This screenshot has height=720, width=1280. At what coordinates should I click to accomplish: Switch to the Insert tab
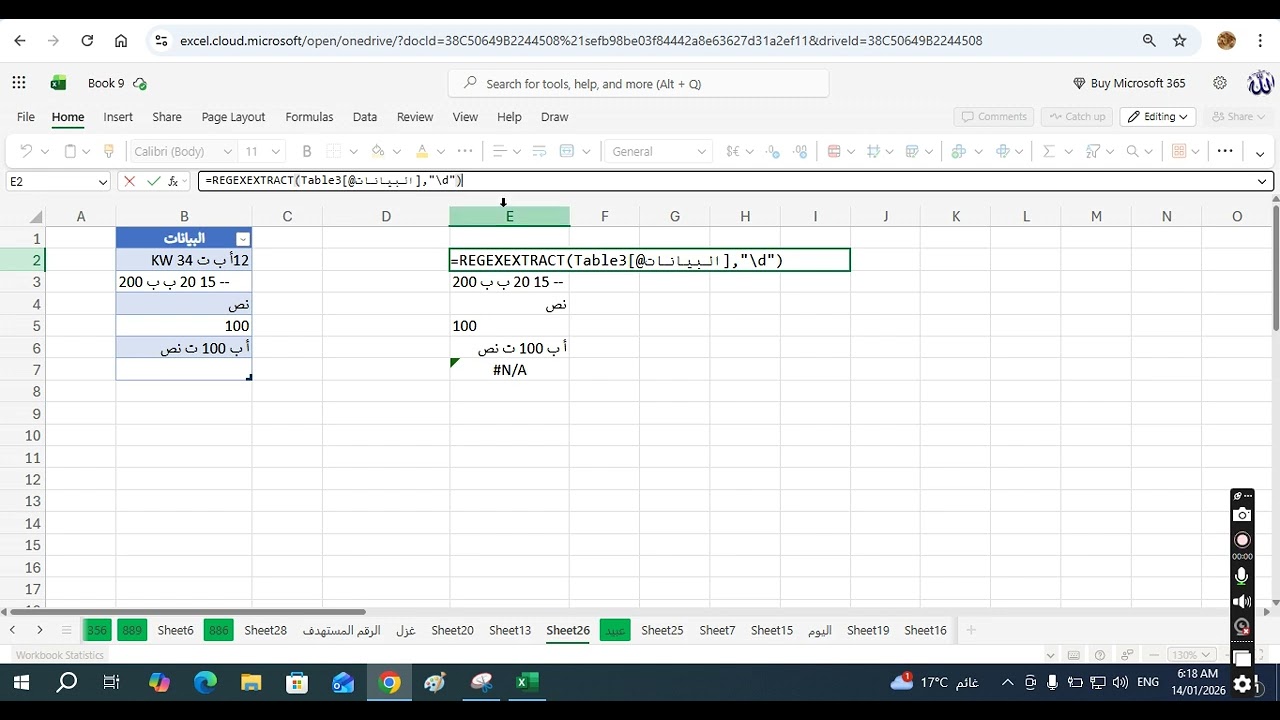pos(118,117)
